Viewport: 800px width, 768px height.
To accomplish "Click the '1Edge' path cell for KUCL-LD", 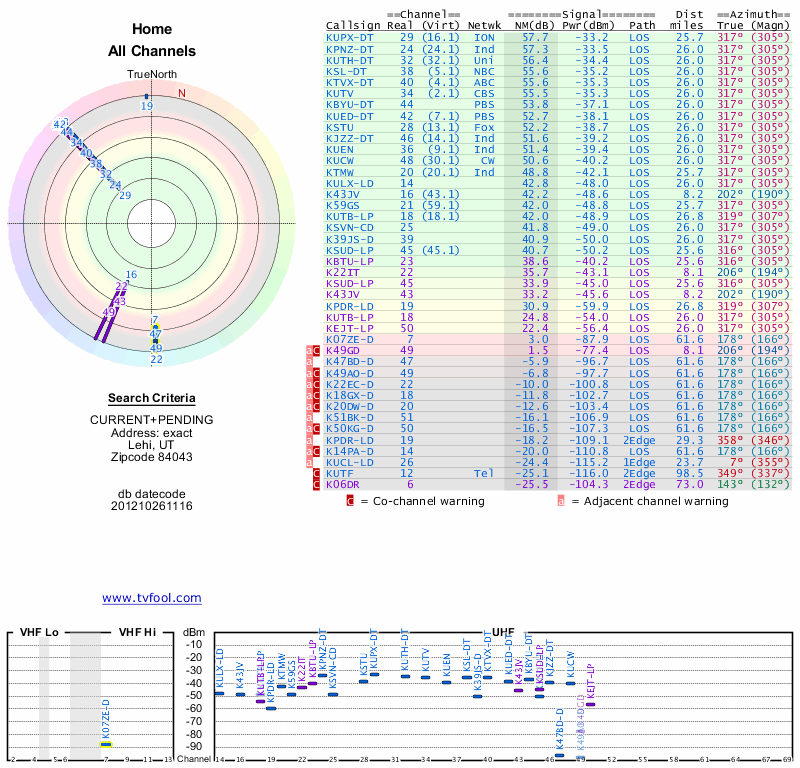I will pyautogui.click(x=638, y=463).
